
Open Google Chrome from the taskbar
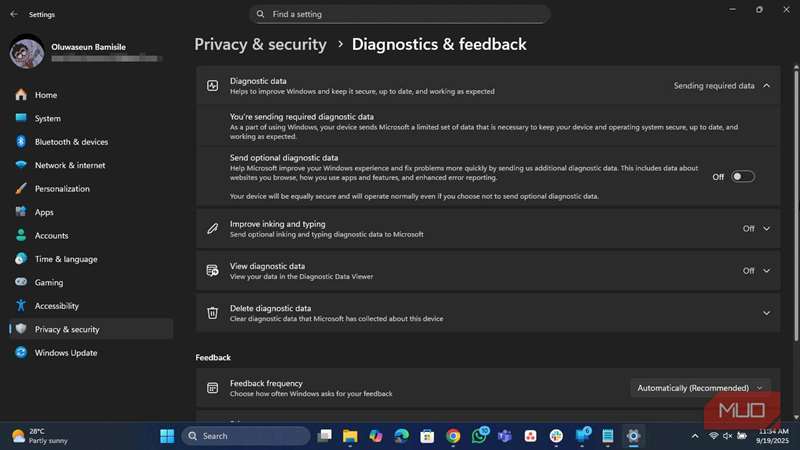point(453,436)
